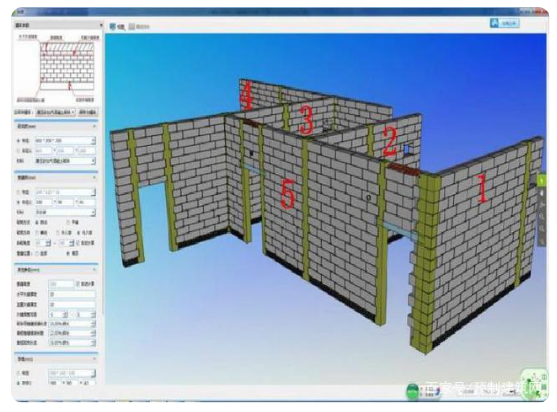Screen dimensions: 557x412
Task: Select the standard radio in fourth section
Action: 19,373
